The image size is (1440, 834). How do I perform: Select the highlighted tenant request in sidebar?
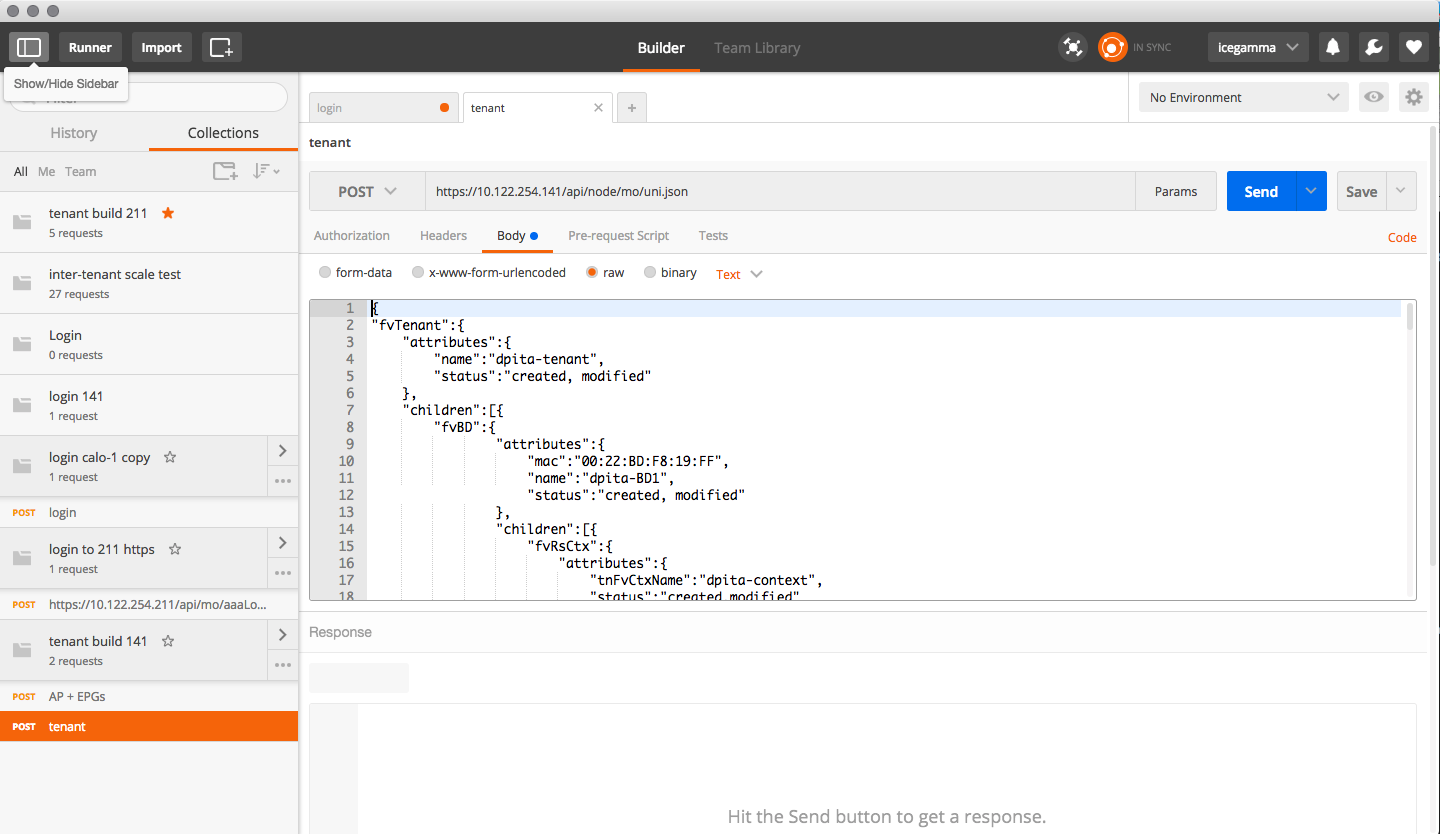click(x=149, y=726)
